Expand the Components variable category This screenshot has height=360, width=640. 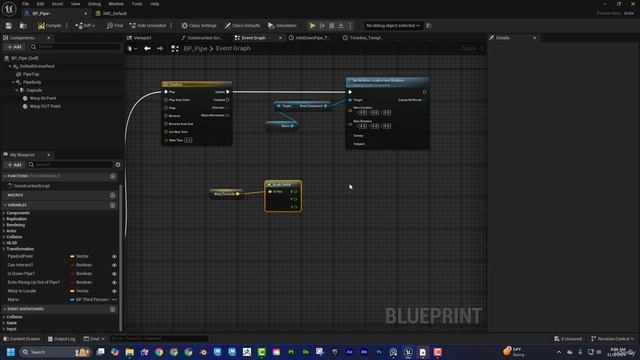(x=4, y=213)
